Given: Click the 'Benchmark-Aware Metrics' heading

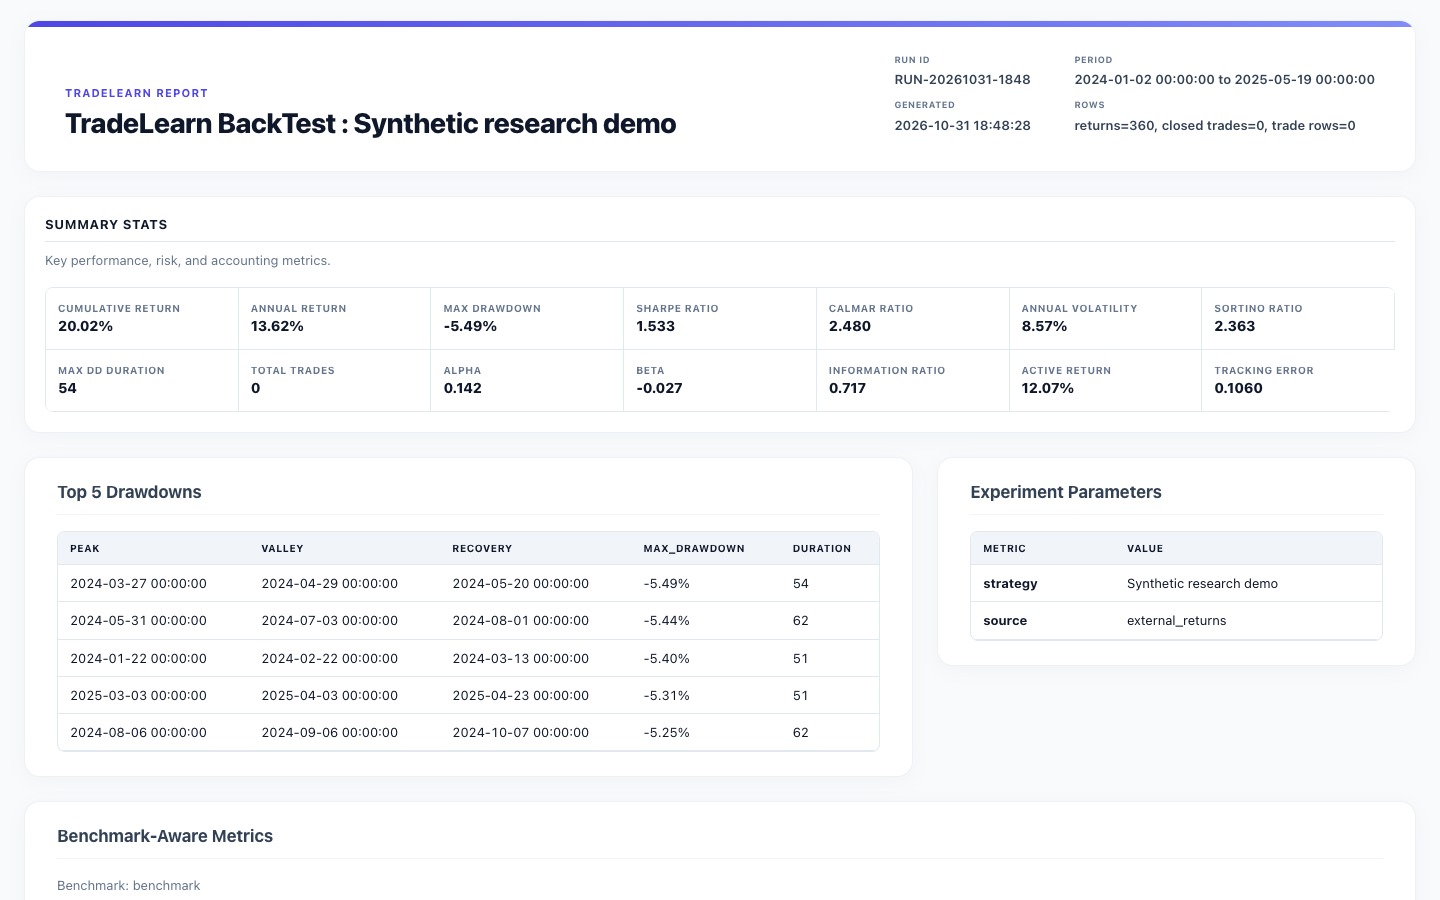Looking at the screenshot, I should click(165, 836).
